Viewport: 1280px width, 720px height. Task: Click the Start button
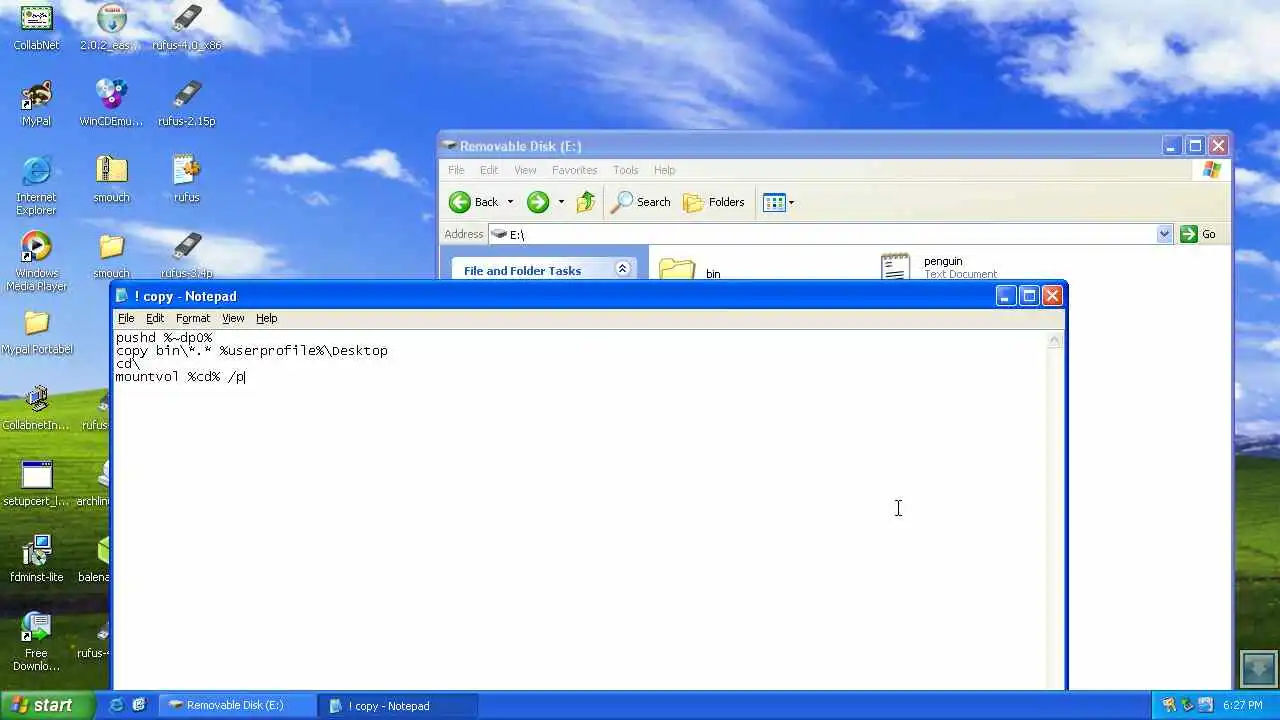pos(47,705)
